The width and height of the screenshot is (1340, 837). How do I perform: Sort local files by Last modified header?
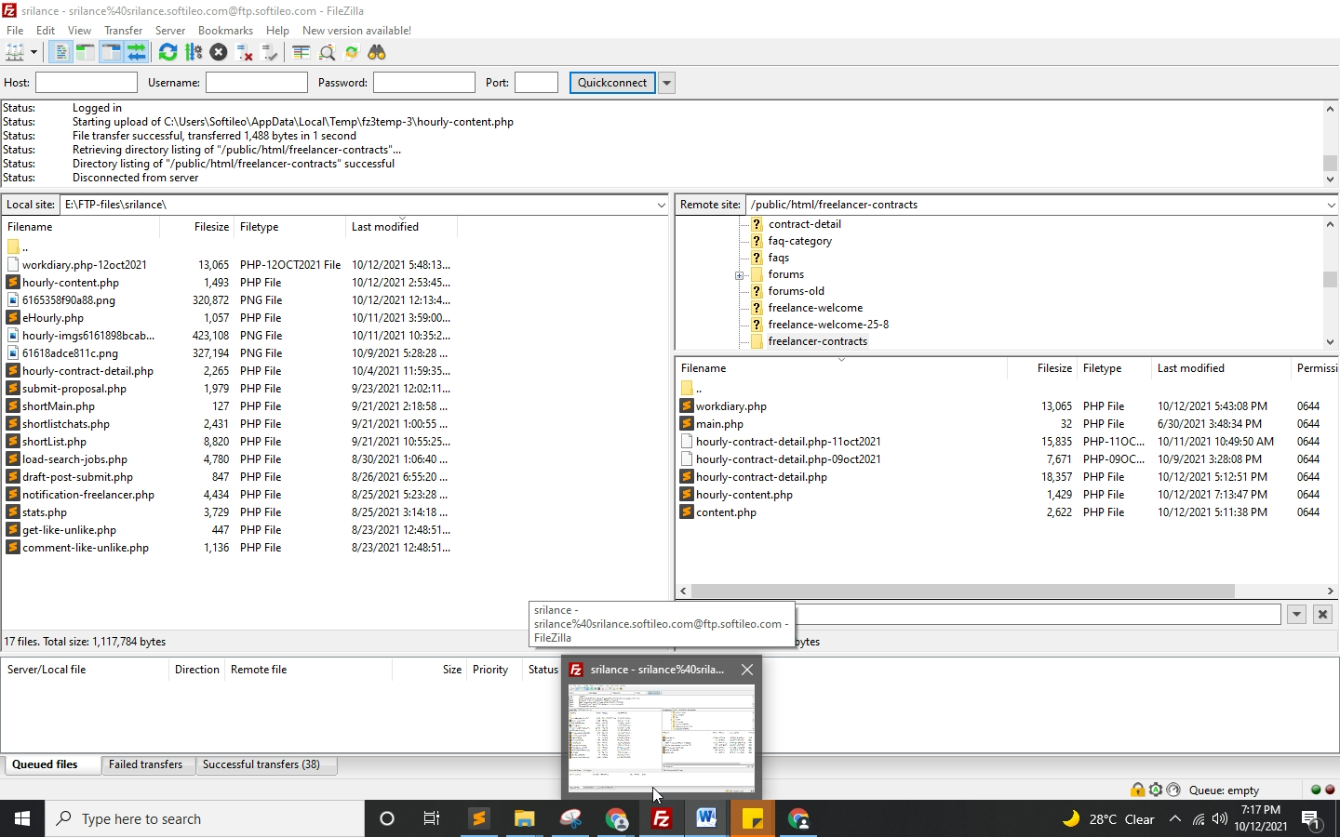[385, 227]
